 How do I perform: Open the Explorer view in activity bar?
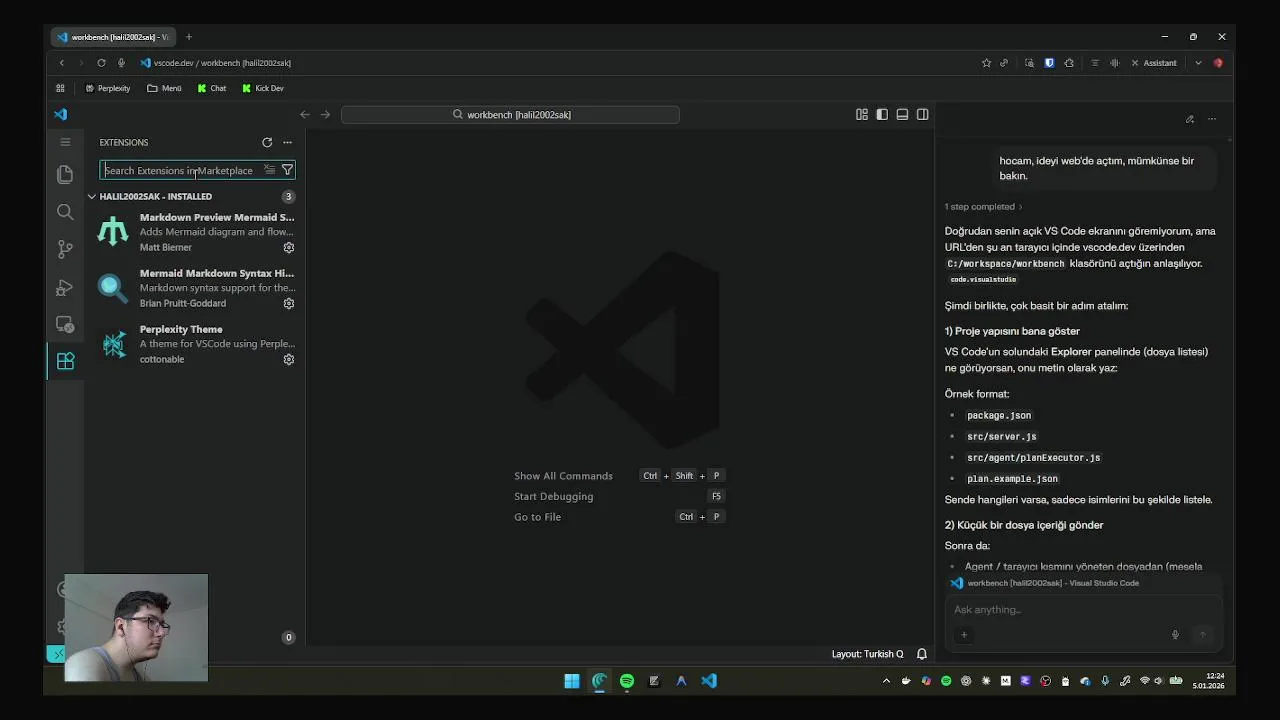(65, 174)
